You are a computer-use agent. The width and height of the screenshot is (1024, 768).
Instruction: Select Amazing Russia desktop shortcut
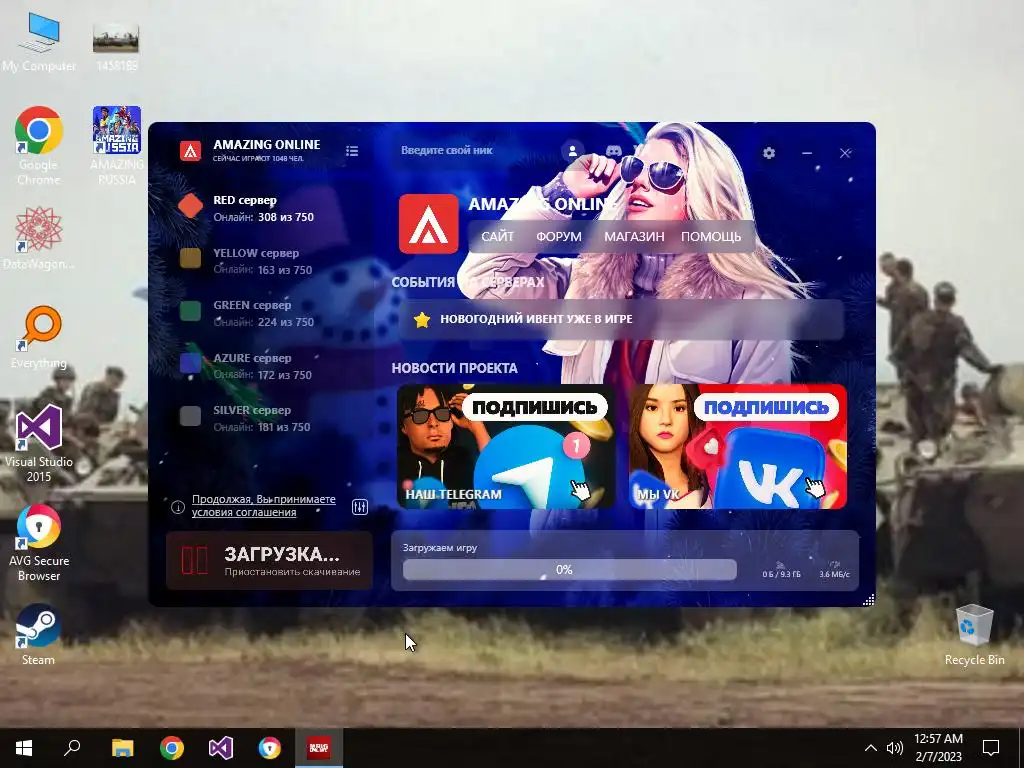(x=117, y=146)
